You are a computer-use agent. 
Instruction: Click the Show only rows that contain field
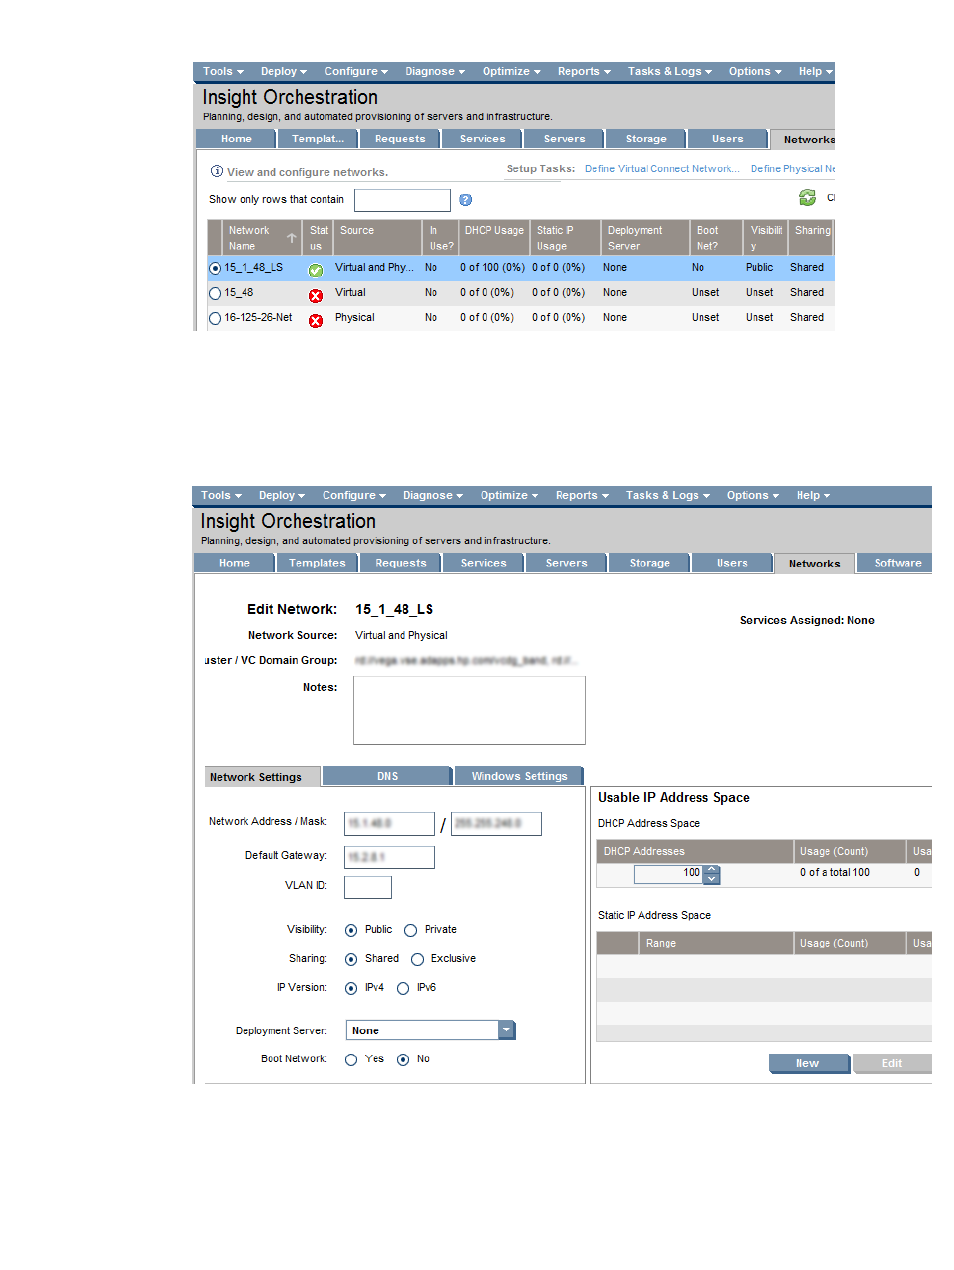coord(402,200)
